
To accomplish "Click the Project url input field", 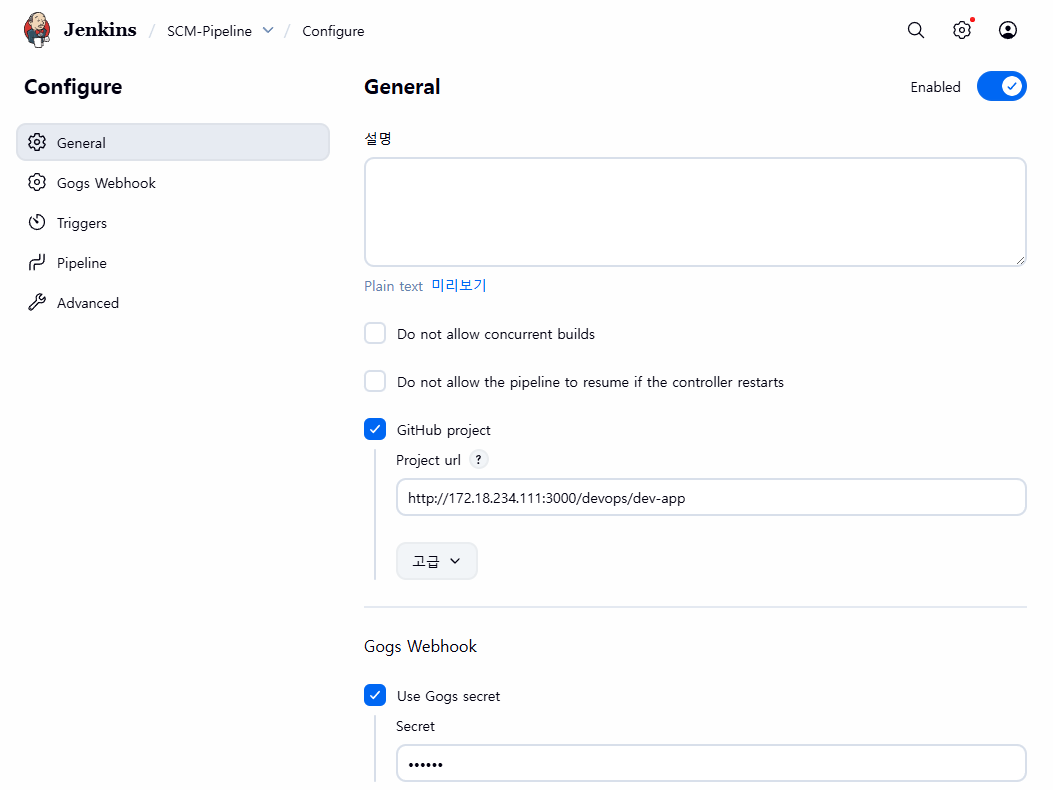I will coord(711,498).
